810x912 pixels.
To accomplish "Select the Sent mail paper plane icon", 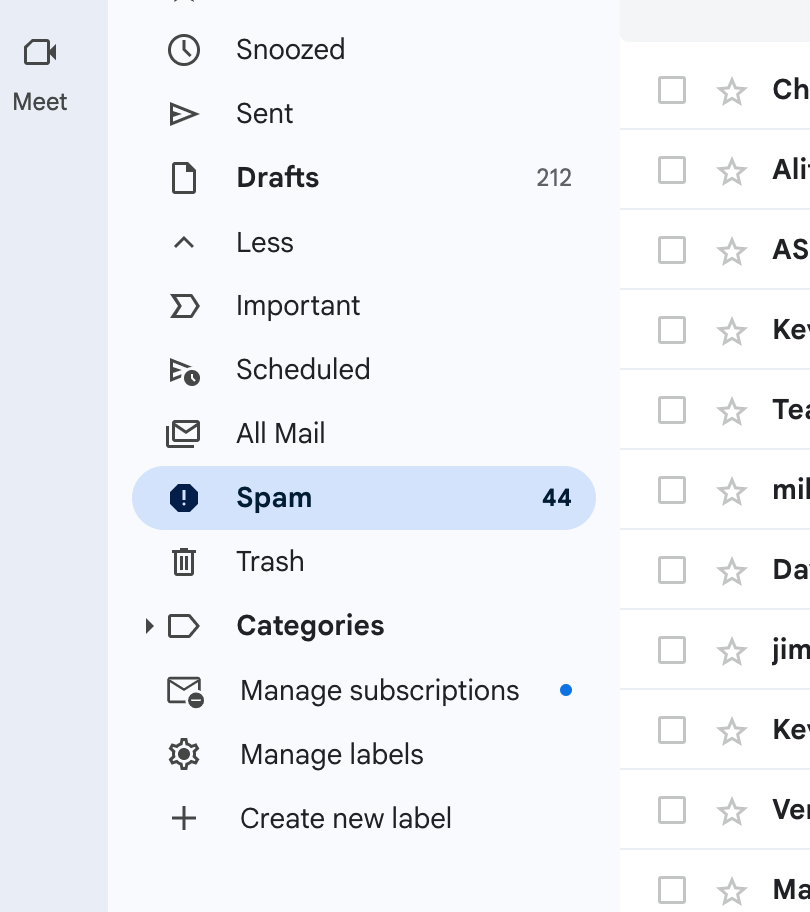I will 184,113.
